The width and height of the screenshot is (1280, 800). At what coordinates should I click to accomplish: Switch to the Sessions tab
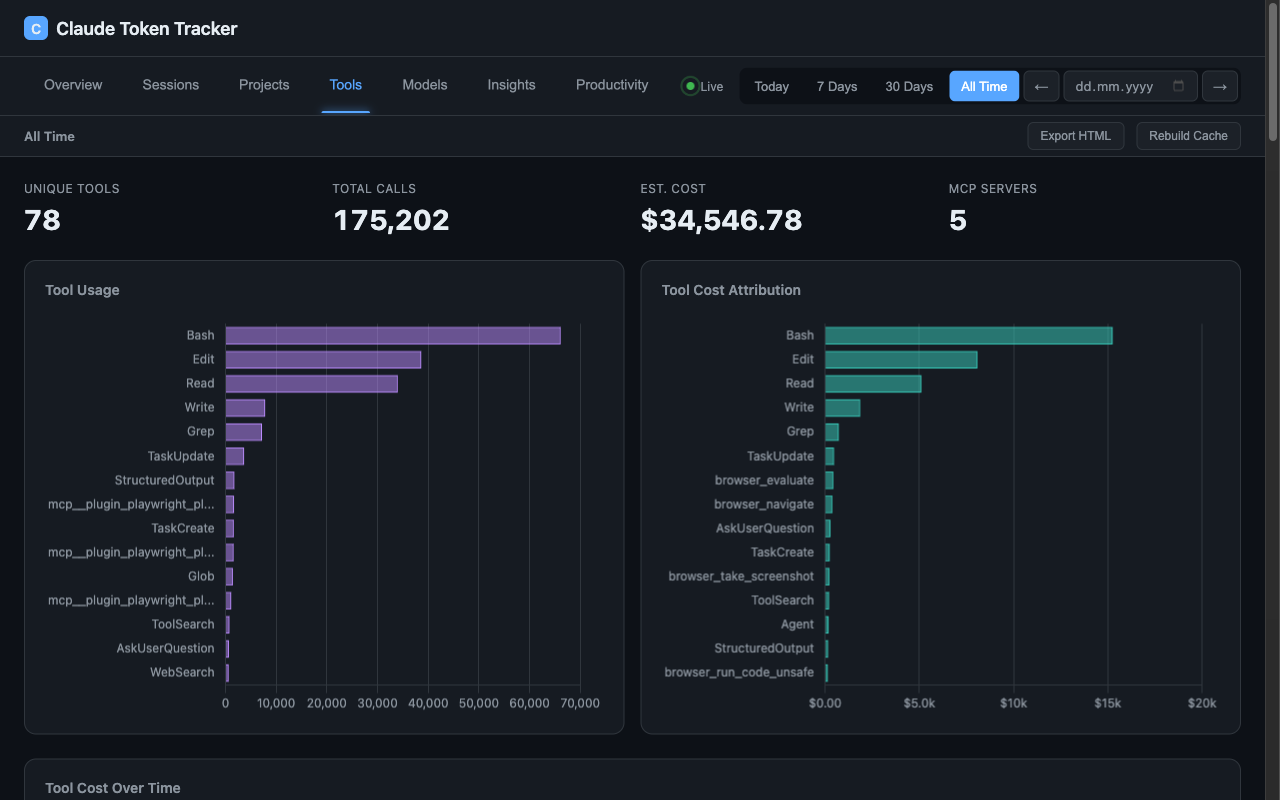pyautogui.click(x=171, y=85)
